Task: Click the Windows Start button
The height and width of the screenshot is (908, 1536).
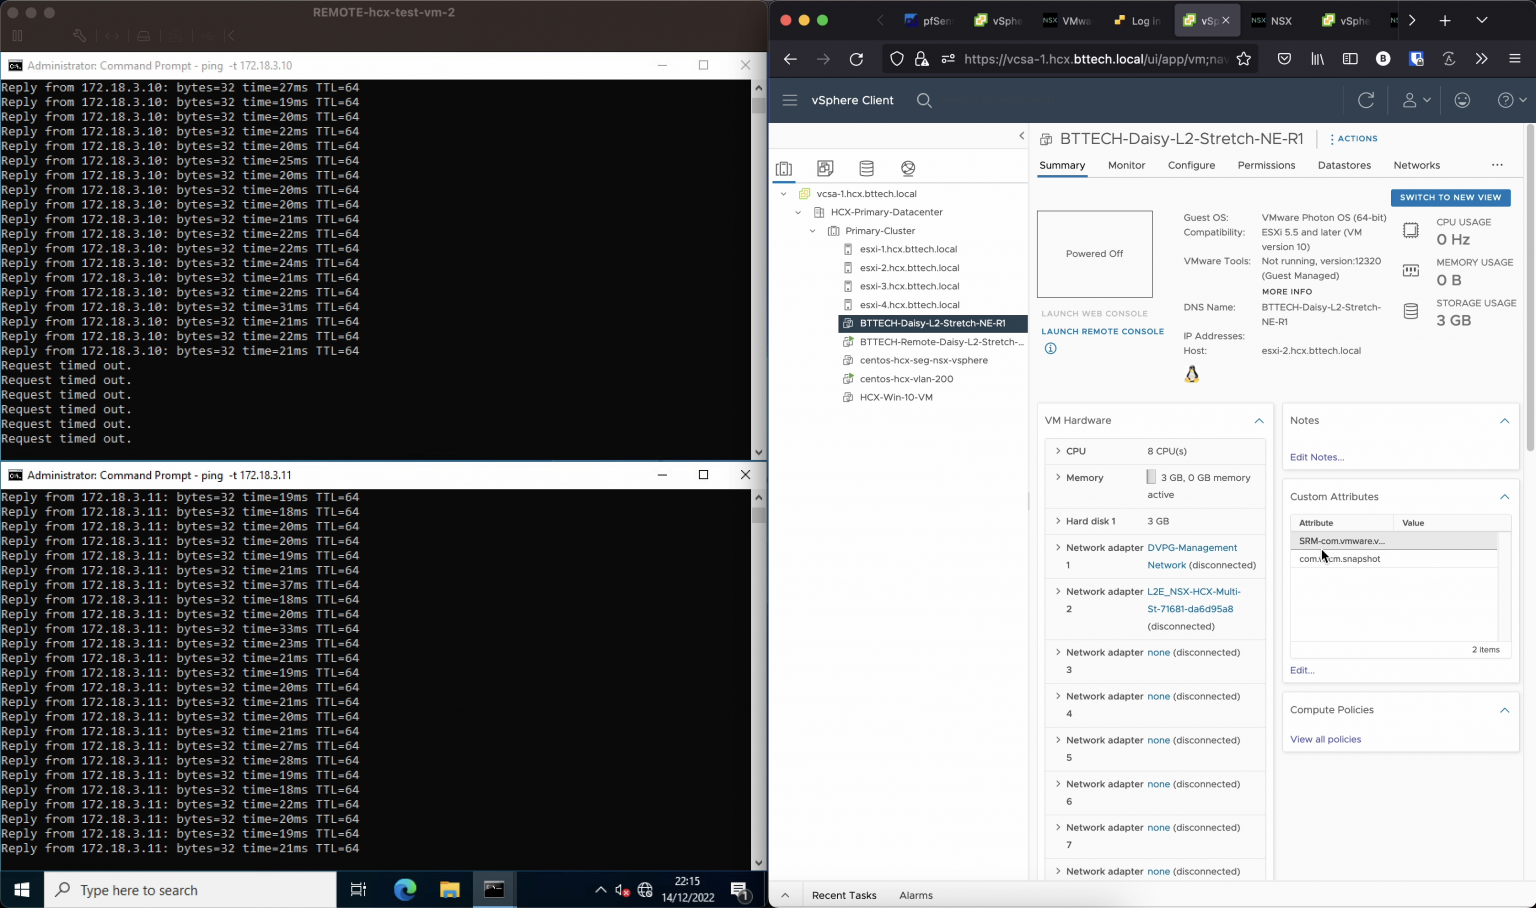Action: 21,889
